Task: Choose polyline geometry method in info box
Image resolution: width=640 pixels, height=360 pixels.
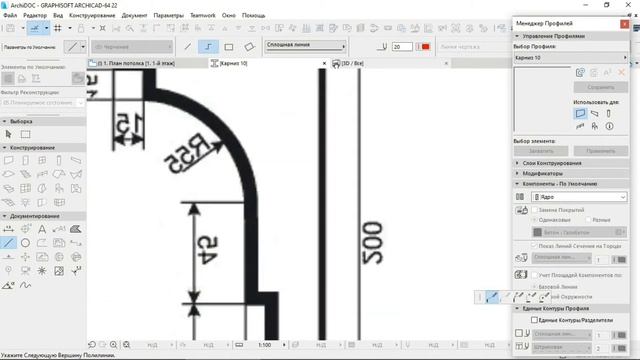Action: tap(208, 47)
